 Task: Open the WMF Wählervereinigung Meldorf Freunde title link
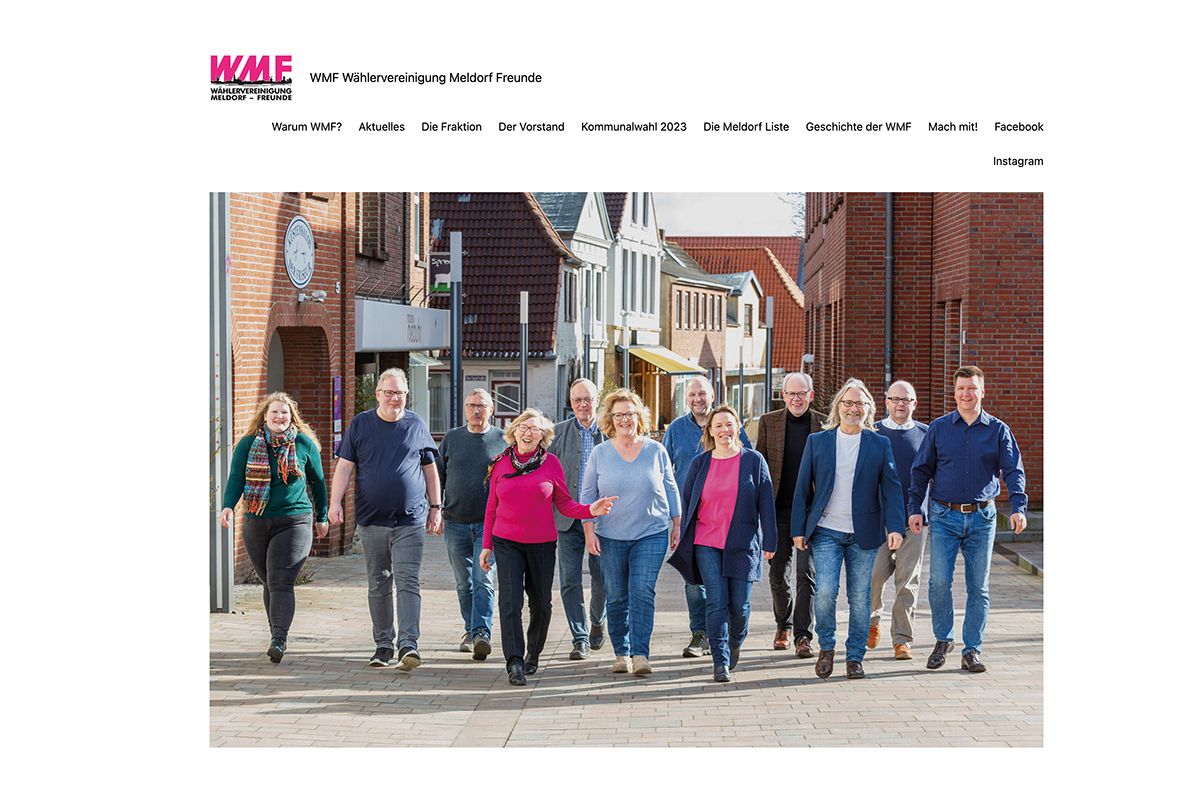click(426, 78)
